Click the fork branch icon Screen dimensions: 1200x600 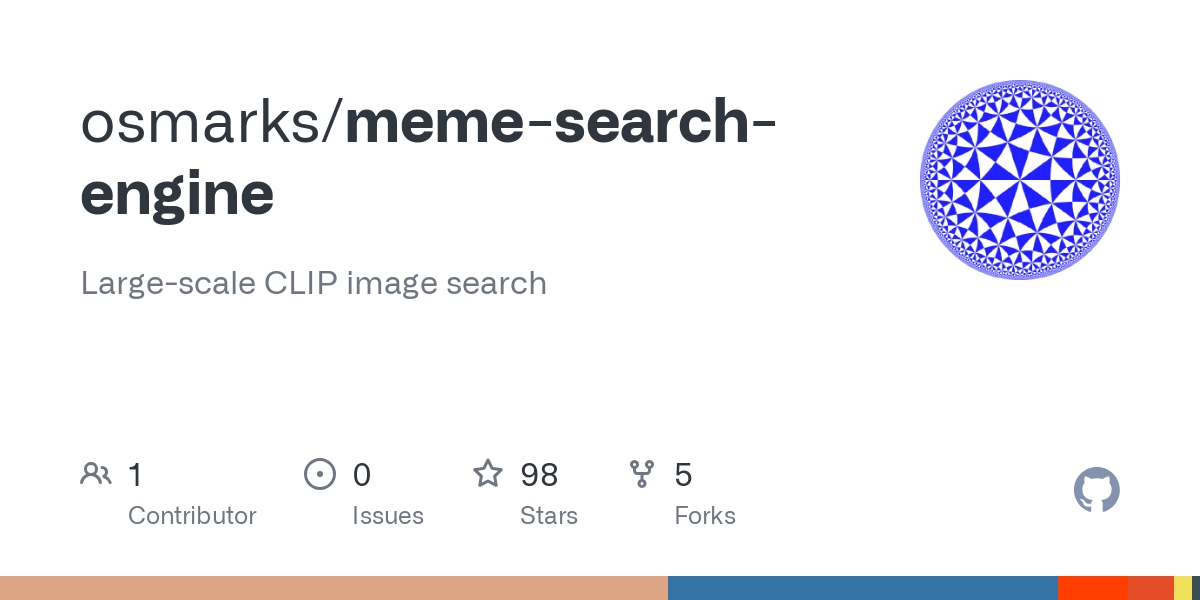pos(642,474)
